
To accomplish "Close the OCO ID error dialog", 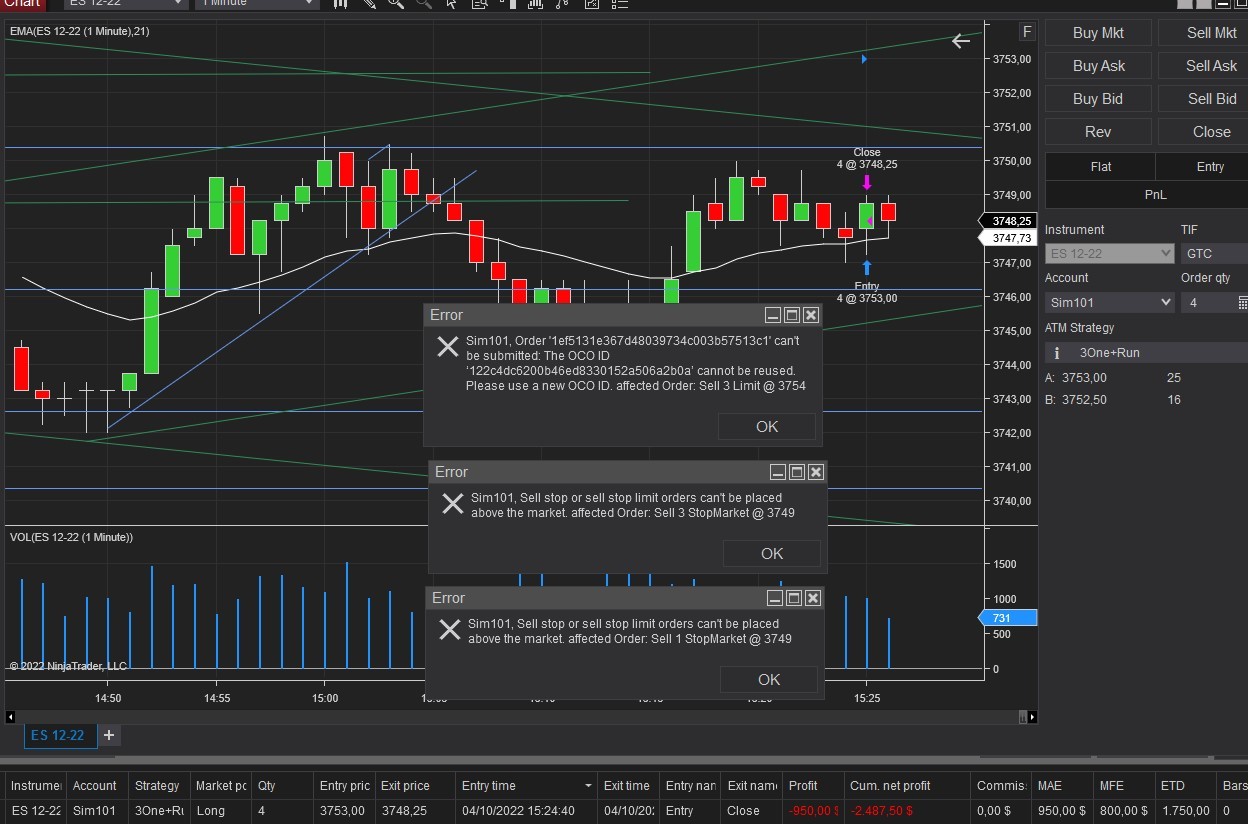I will point(811,315).
